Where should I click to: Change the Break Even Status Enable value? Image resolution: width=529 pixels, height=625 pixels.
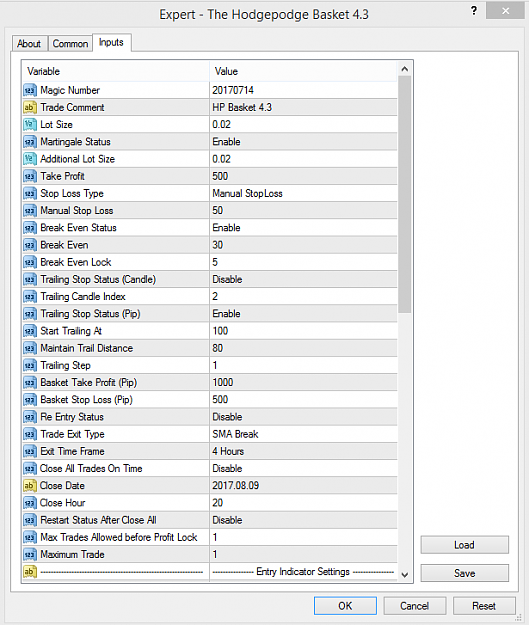pos(303,228)
